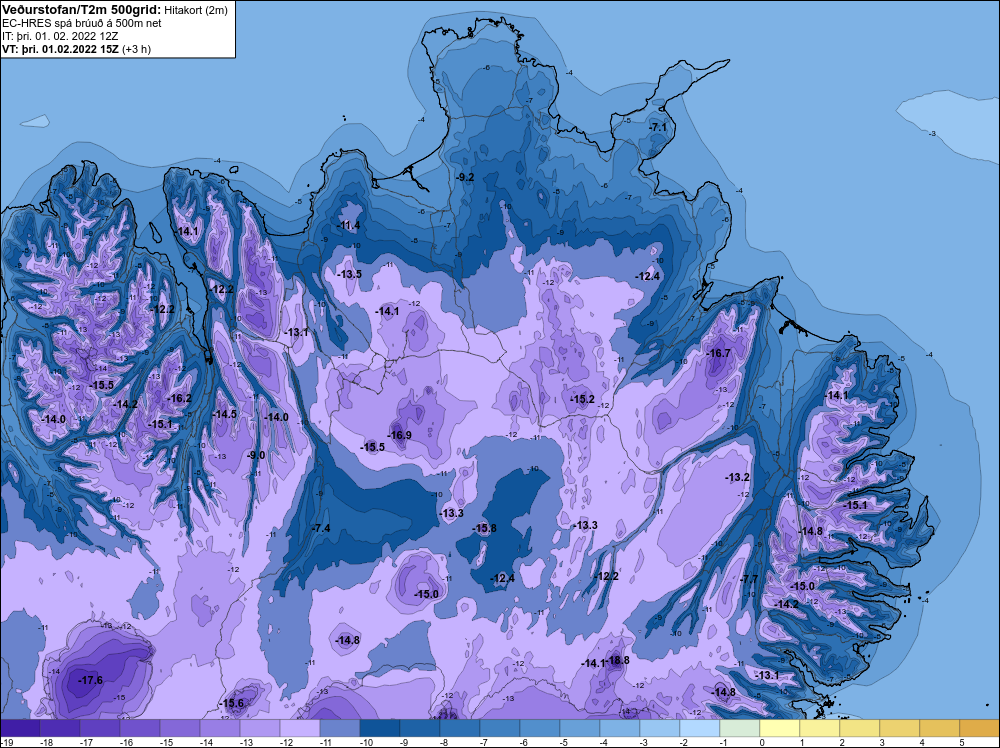This screenshot has width=1000, height=748.
Task: Click the -3 contour label over the sea
Action: [x=932, y=133]
